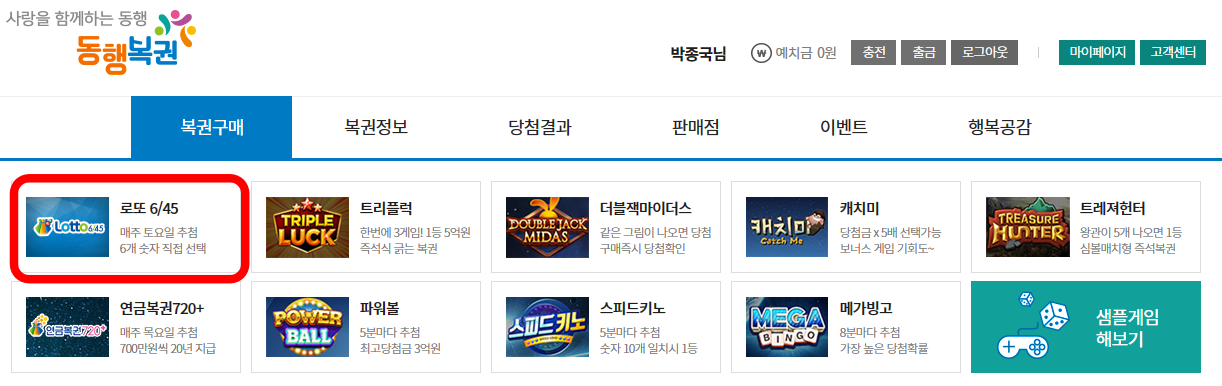Open the 복권정보 menu
Image resolution: width=1222 pixels, height=386 pixels.
click(376, 127)
